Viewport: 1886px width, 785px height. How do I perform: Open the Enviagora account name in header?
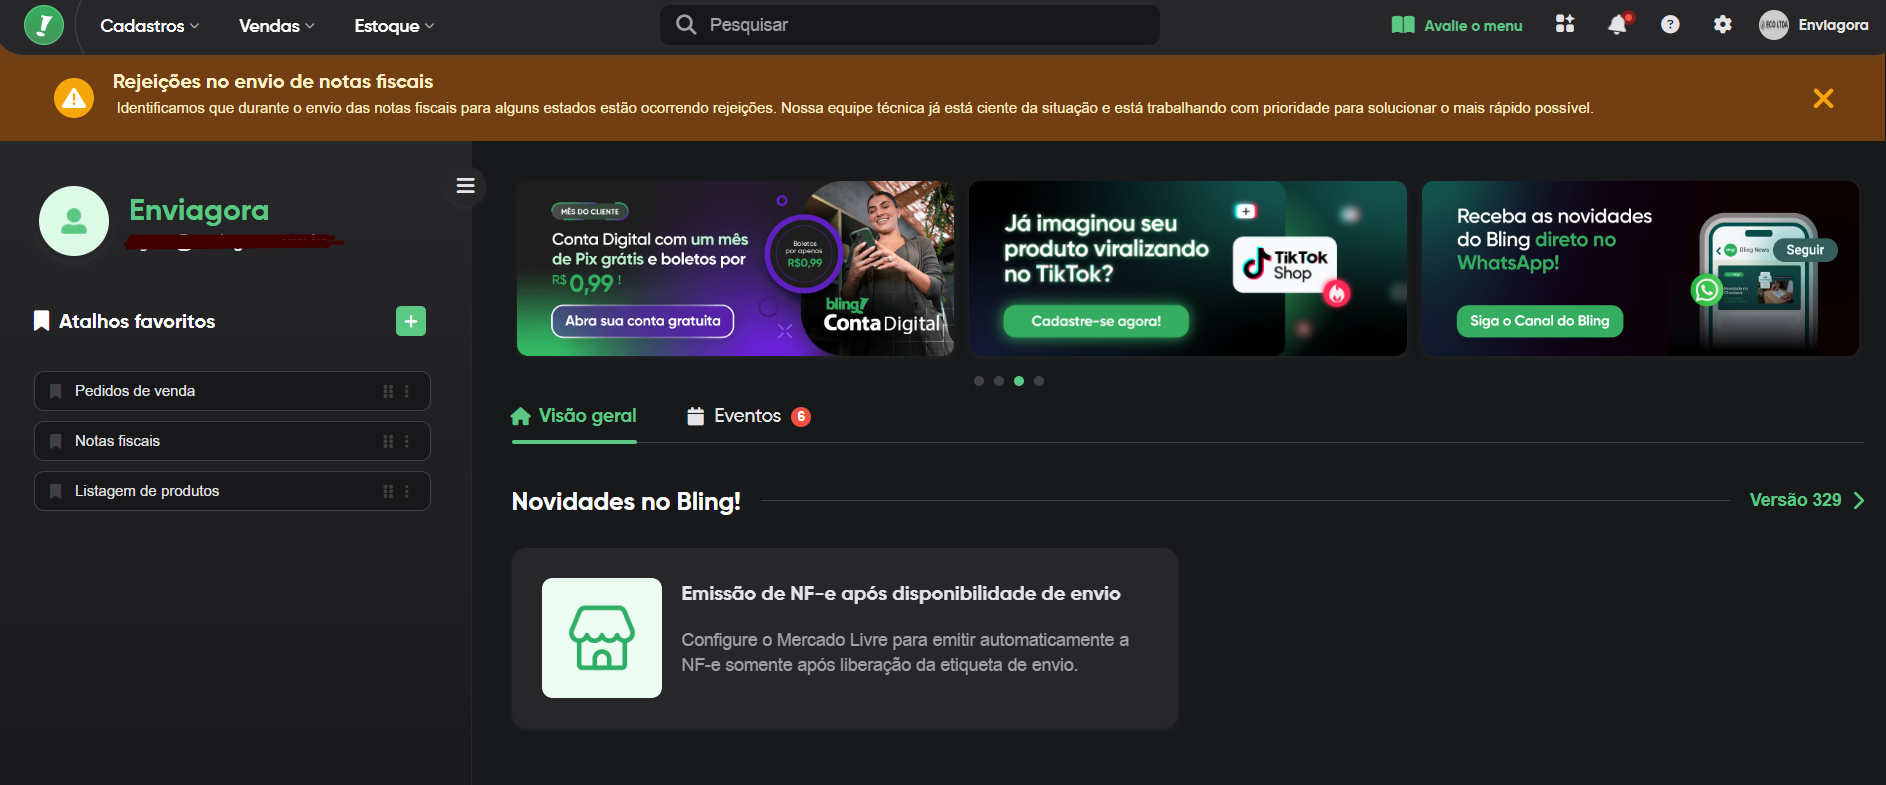click(1833, 25)
